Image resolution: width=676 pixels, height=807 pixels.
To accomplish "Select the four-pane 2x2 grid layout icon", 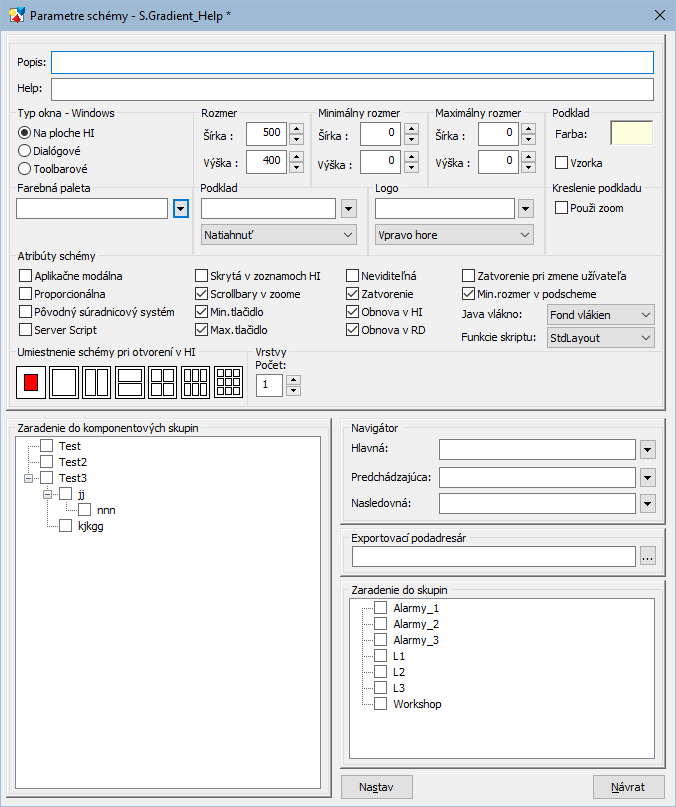I will pos(163,381).
